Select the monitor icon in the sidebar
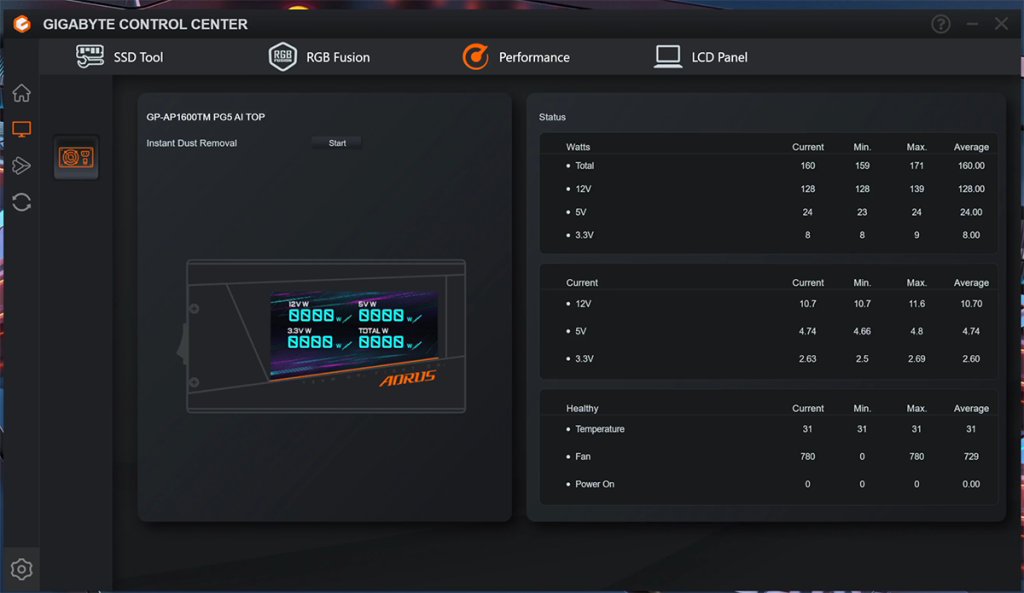1024x593 pixels. [22, 129]
